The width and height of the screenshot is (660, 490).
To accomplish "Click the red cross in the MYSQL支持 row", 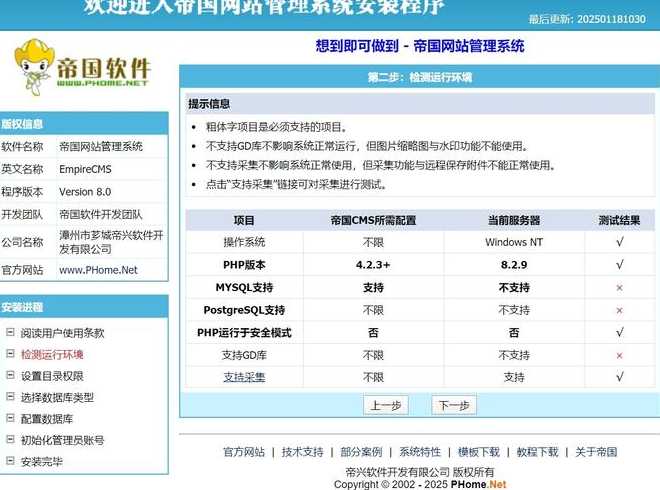I will point(619,288).
